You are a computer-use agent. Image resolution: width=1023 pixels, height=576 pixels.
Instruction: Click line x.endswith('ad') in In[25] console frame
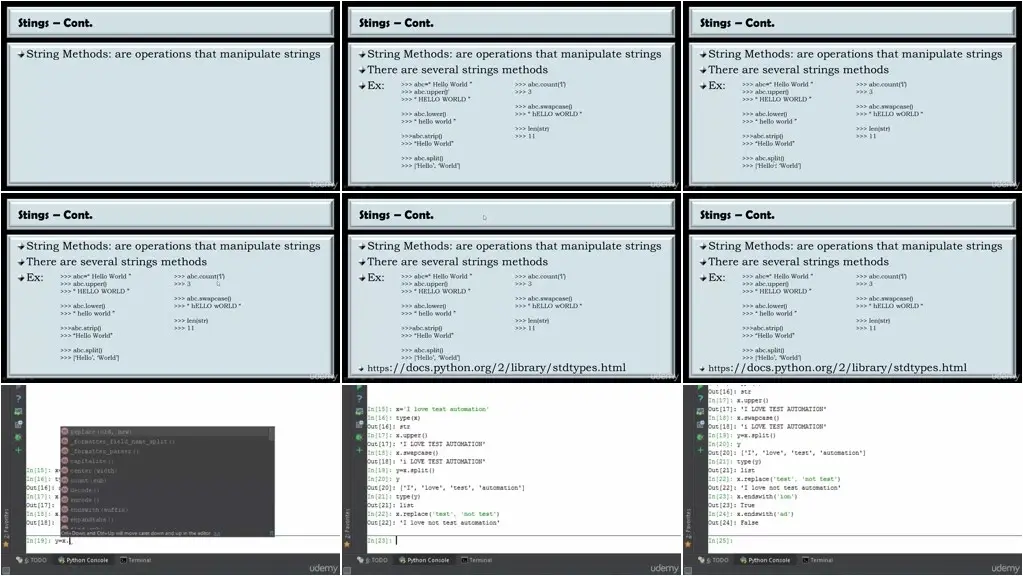[751, 514]
